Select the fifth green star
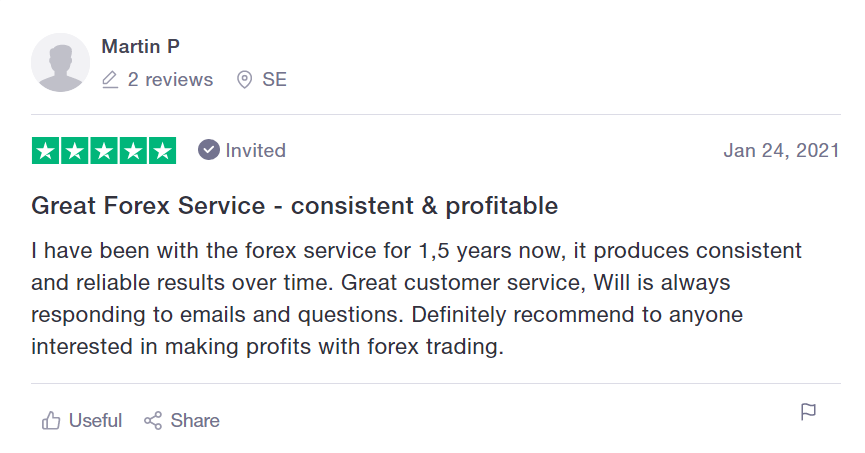Viewport: 865px width, 453px height. (x=162, y=151)
